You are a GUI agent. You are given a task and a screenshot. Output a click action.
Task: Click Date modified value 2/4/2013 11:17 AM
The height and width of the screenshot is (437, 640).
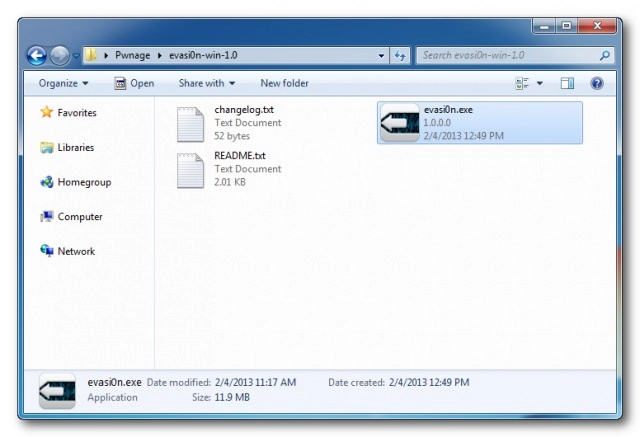tap(256, 382)
